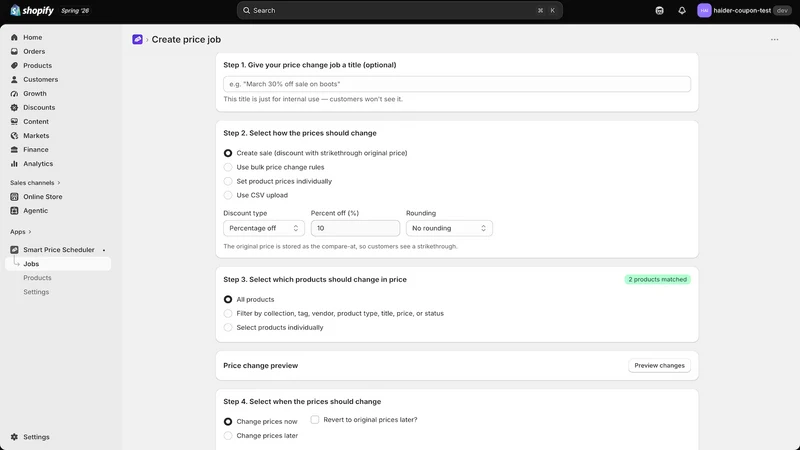The height and width of the screenshot is (450, 800).
Task: Click the job title input field
Action: coord(457,84)
